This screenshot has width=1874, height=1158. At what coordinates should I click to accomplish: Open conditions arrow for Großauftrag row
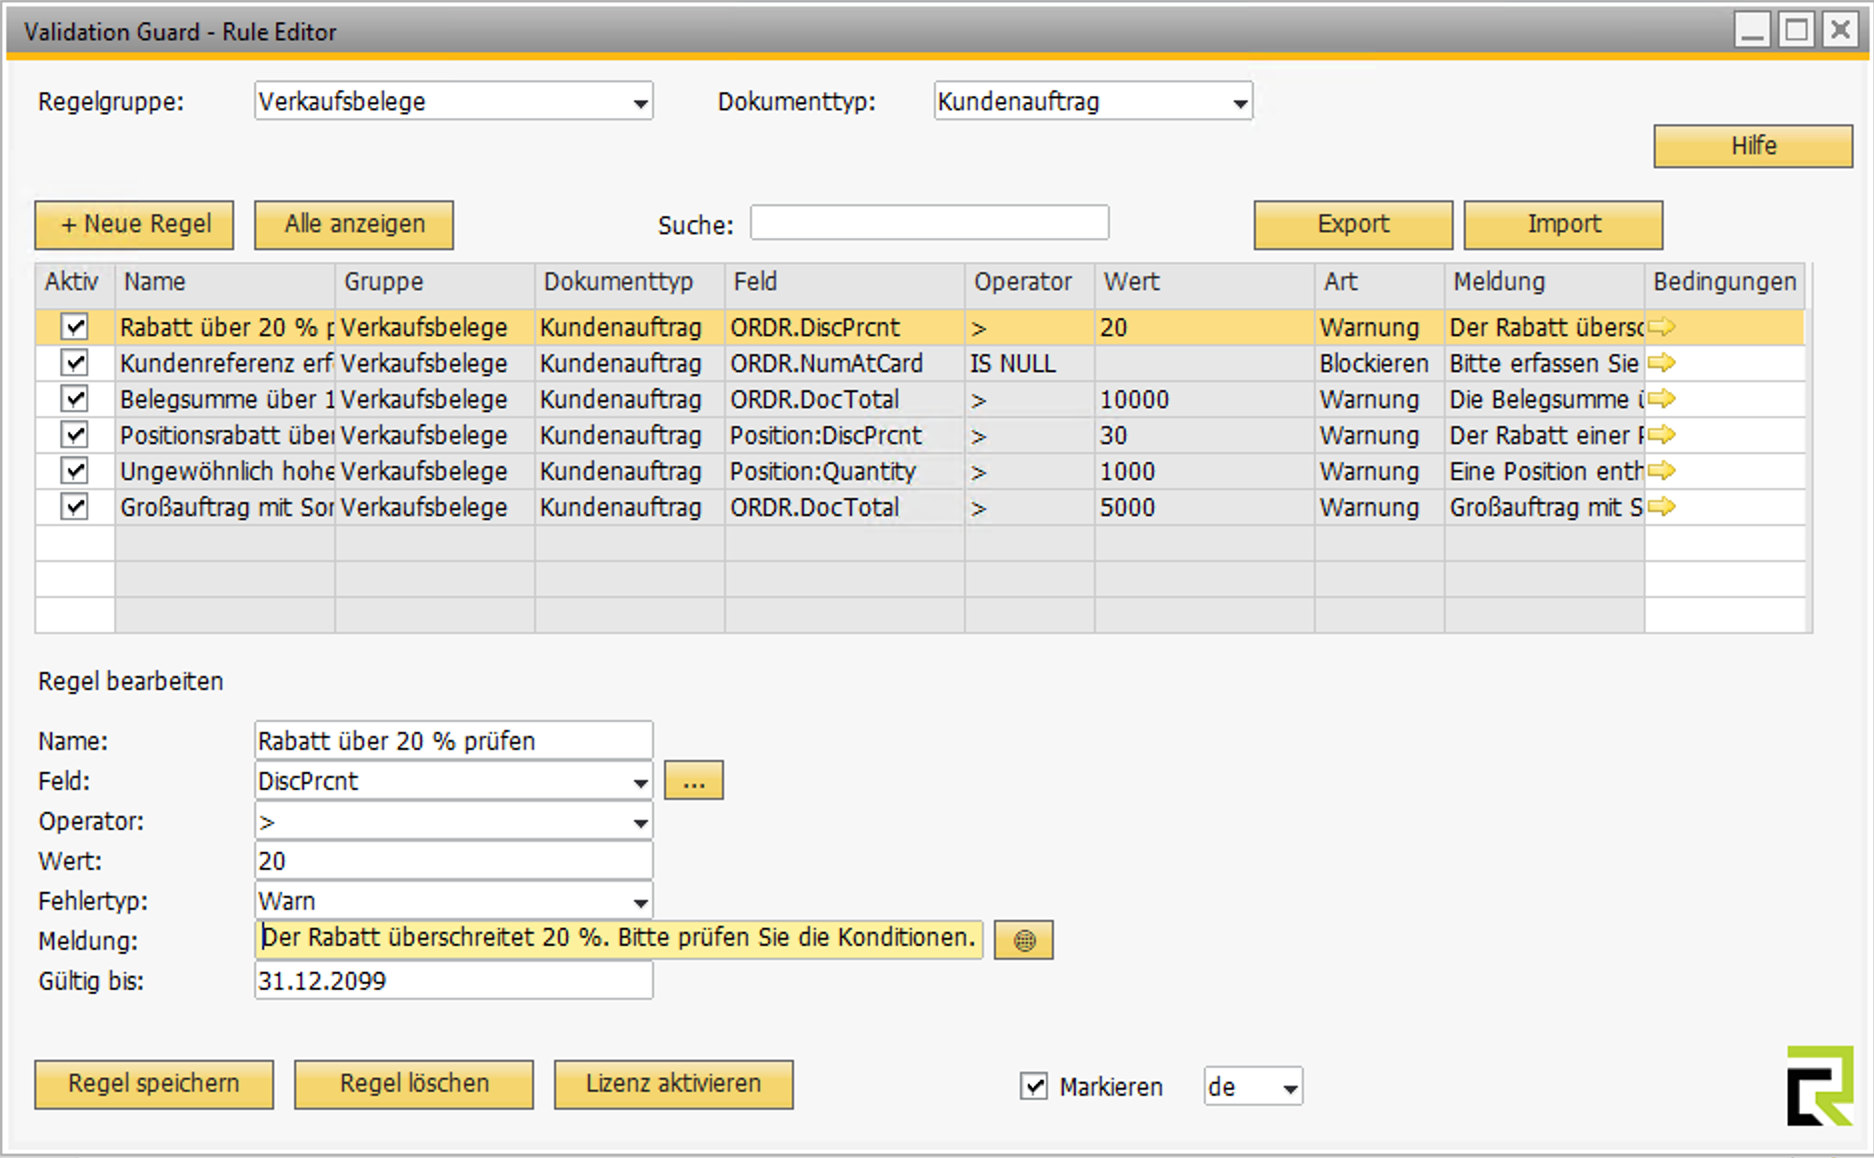1661,507
